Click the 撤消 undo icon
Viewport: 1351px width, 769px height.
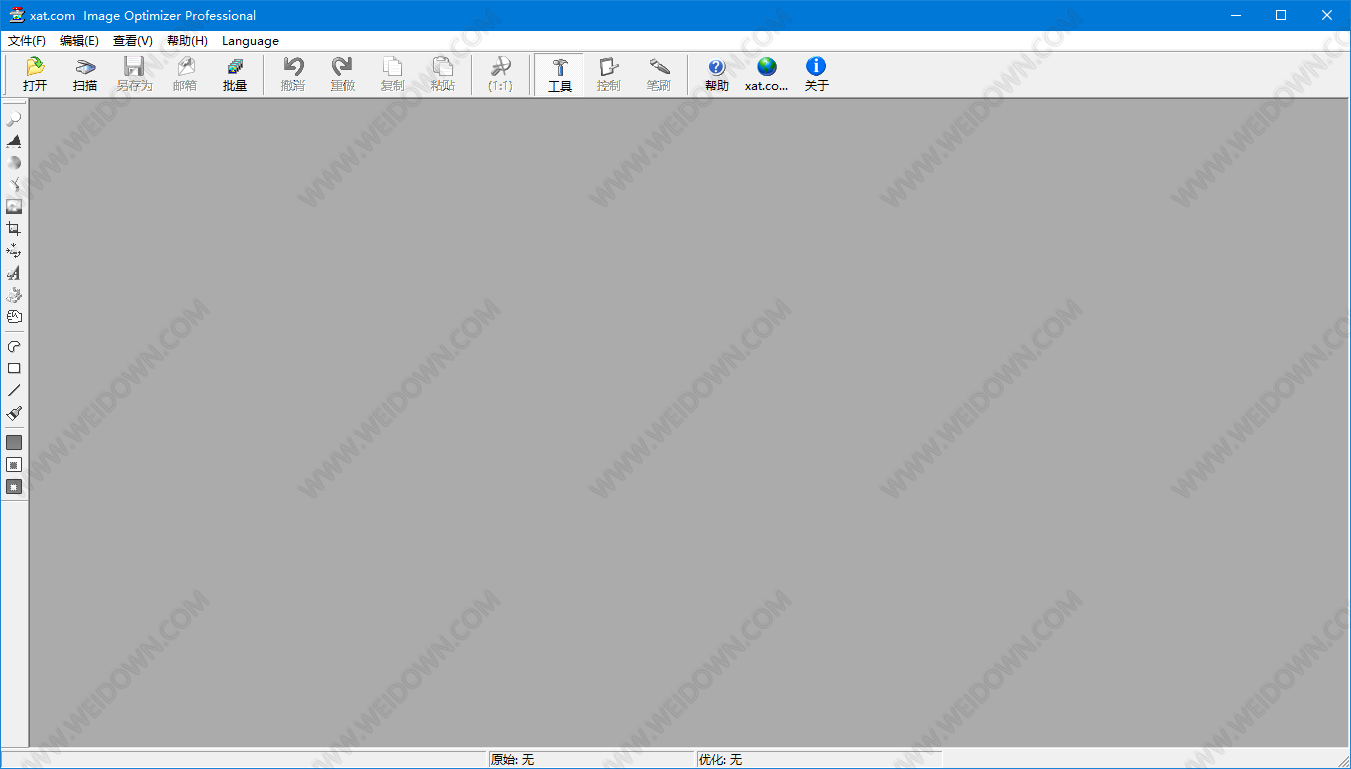point(293,75)
